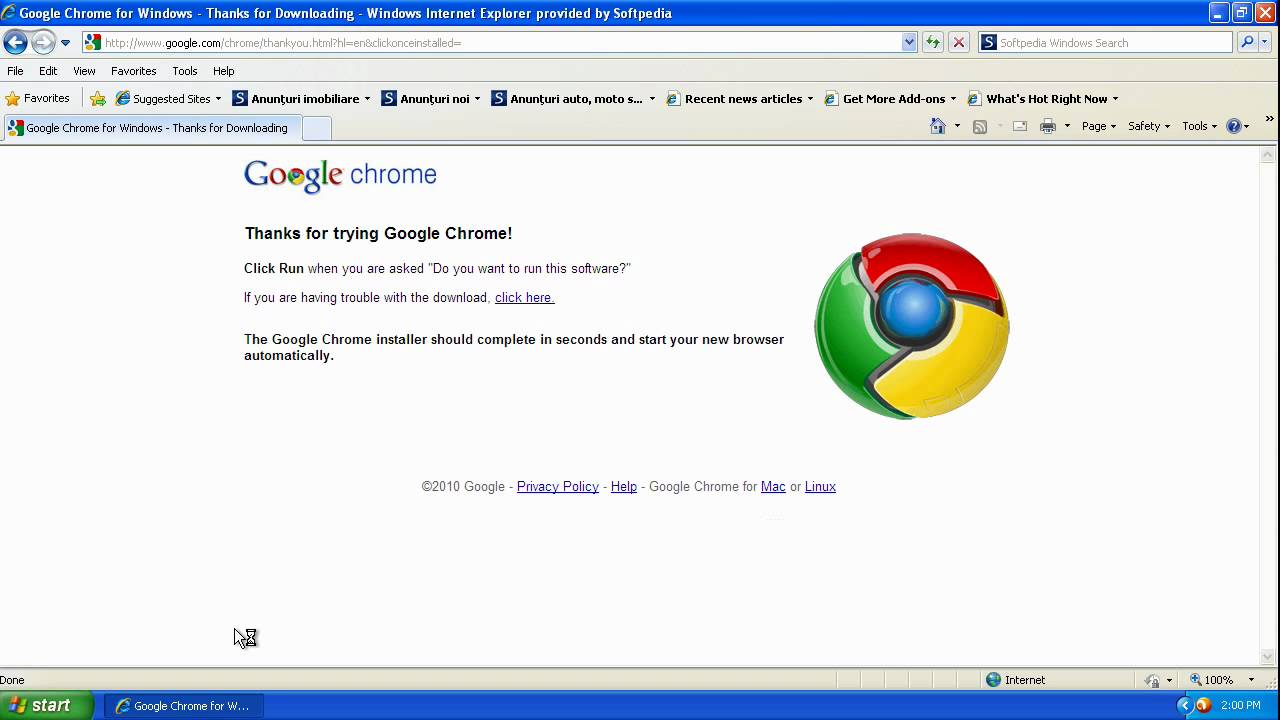Click the scrollbar up arrow
The width and height of the screenshot is (1280, 720).
pyautogui.click(x=1268, y=154)
